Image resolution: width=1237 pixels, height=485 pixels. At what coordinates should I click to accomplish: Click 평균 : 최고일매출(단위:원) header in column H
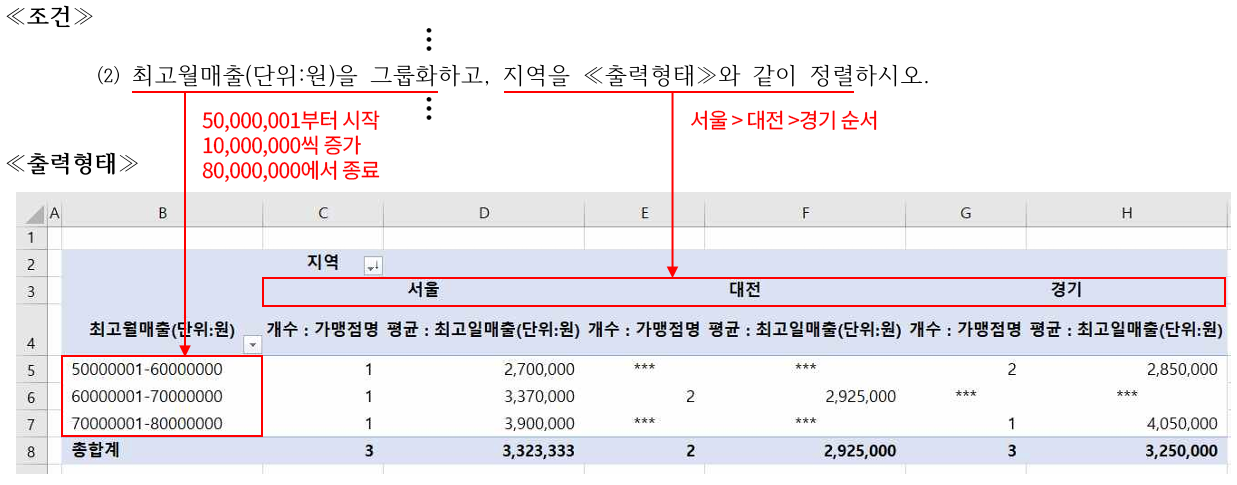(x=1126, y=328)
